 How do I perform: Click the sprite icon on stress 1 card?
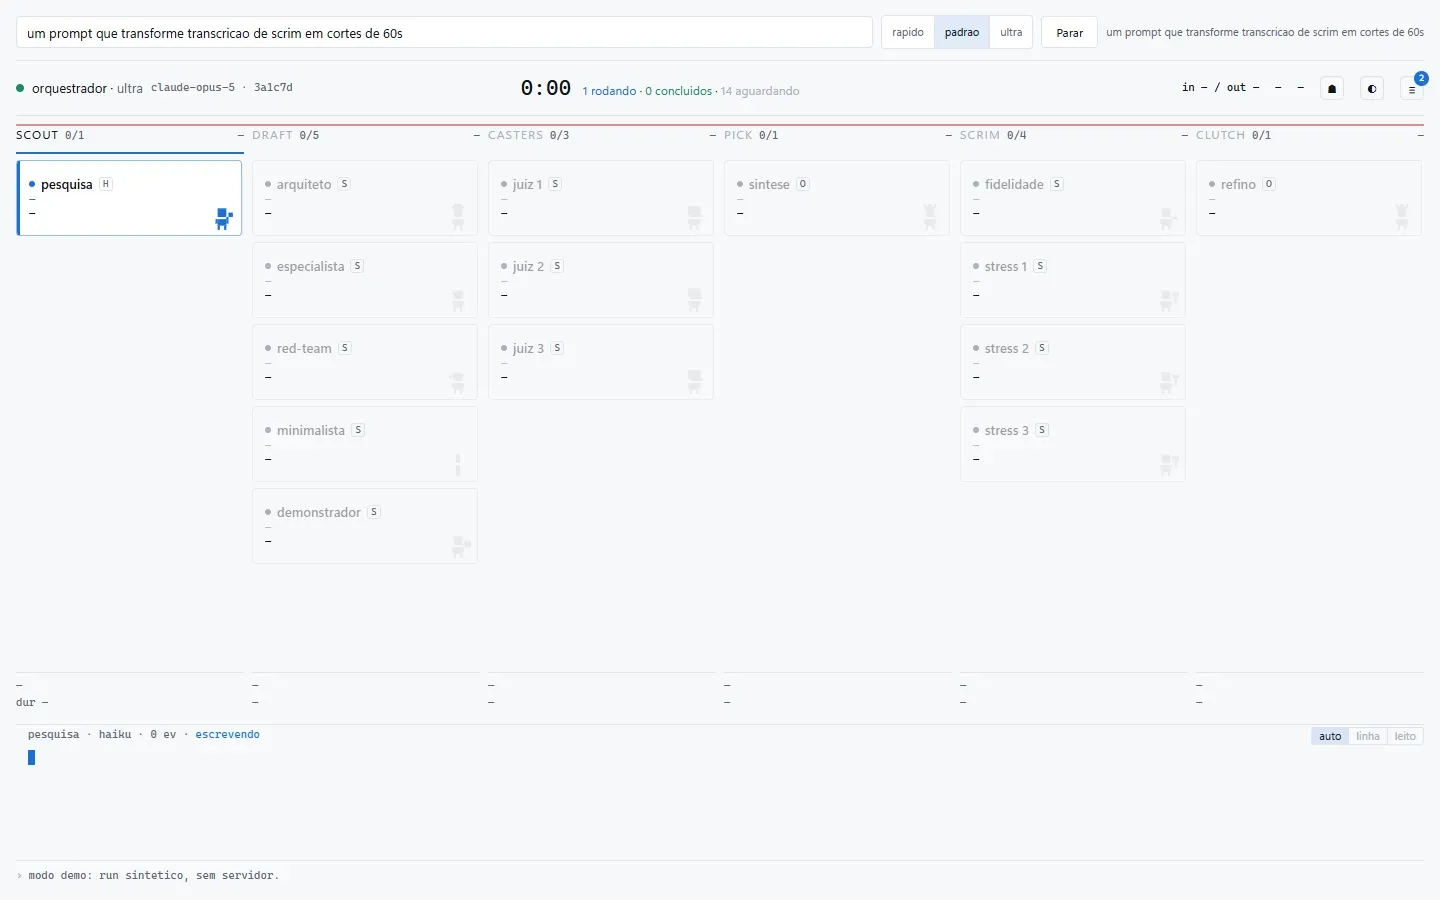point(1169,300)
